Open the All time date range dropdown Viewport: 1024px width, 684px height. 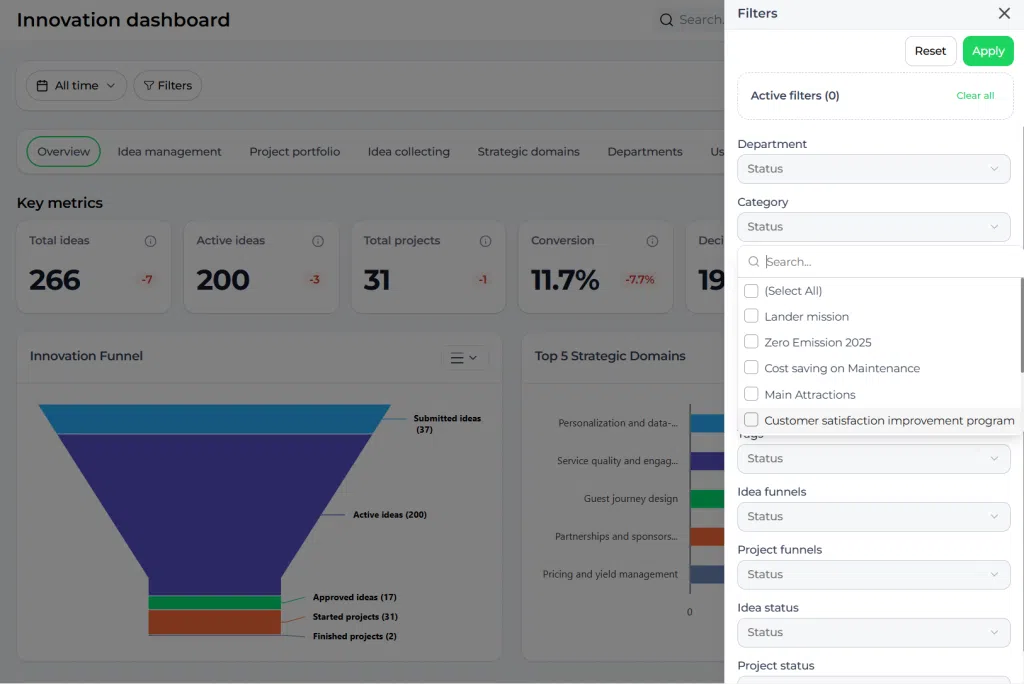click(x=76, y=86)
